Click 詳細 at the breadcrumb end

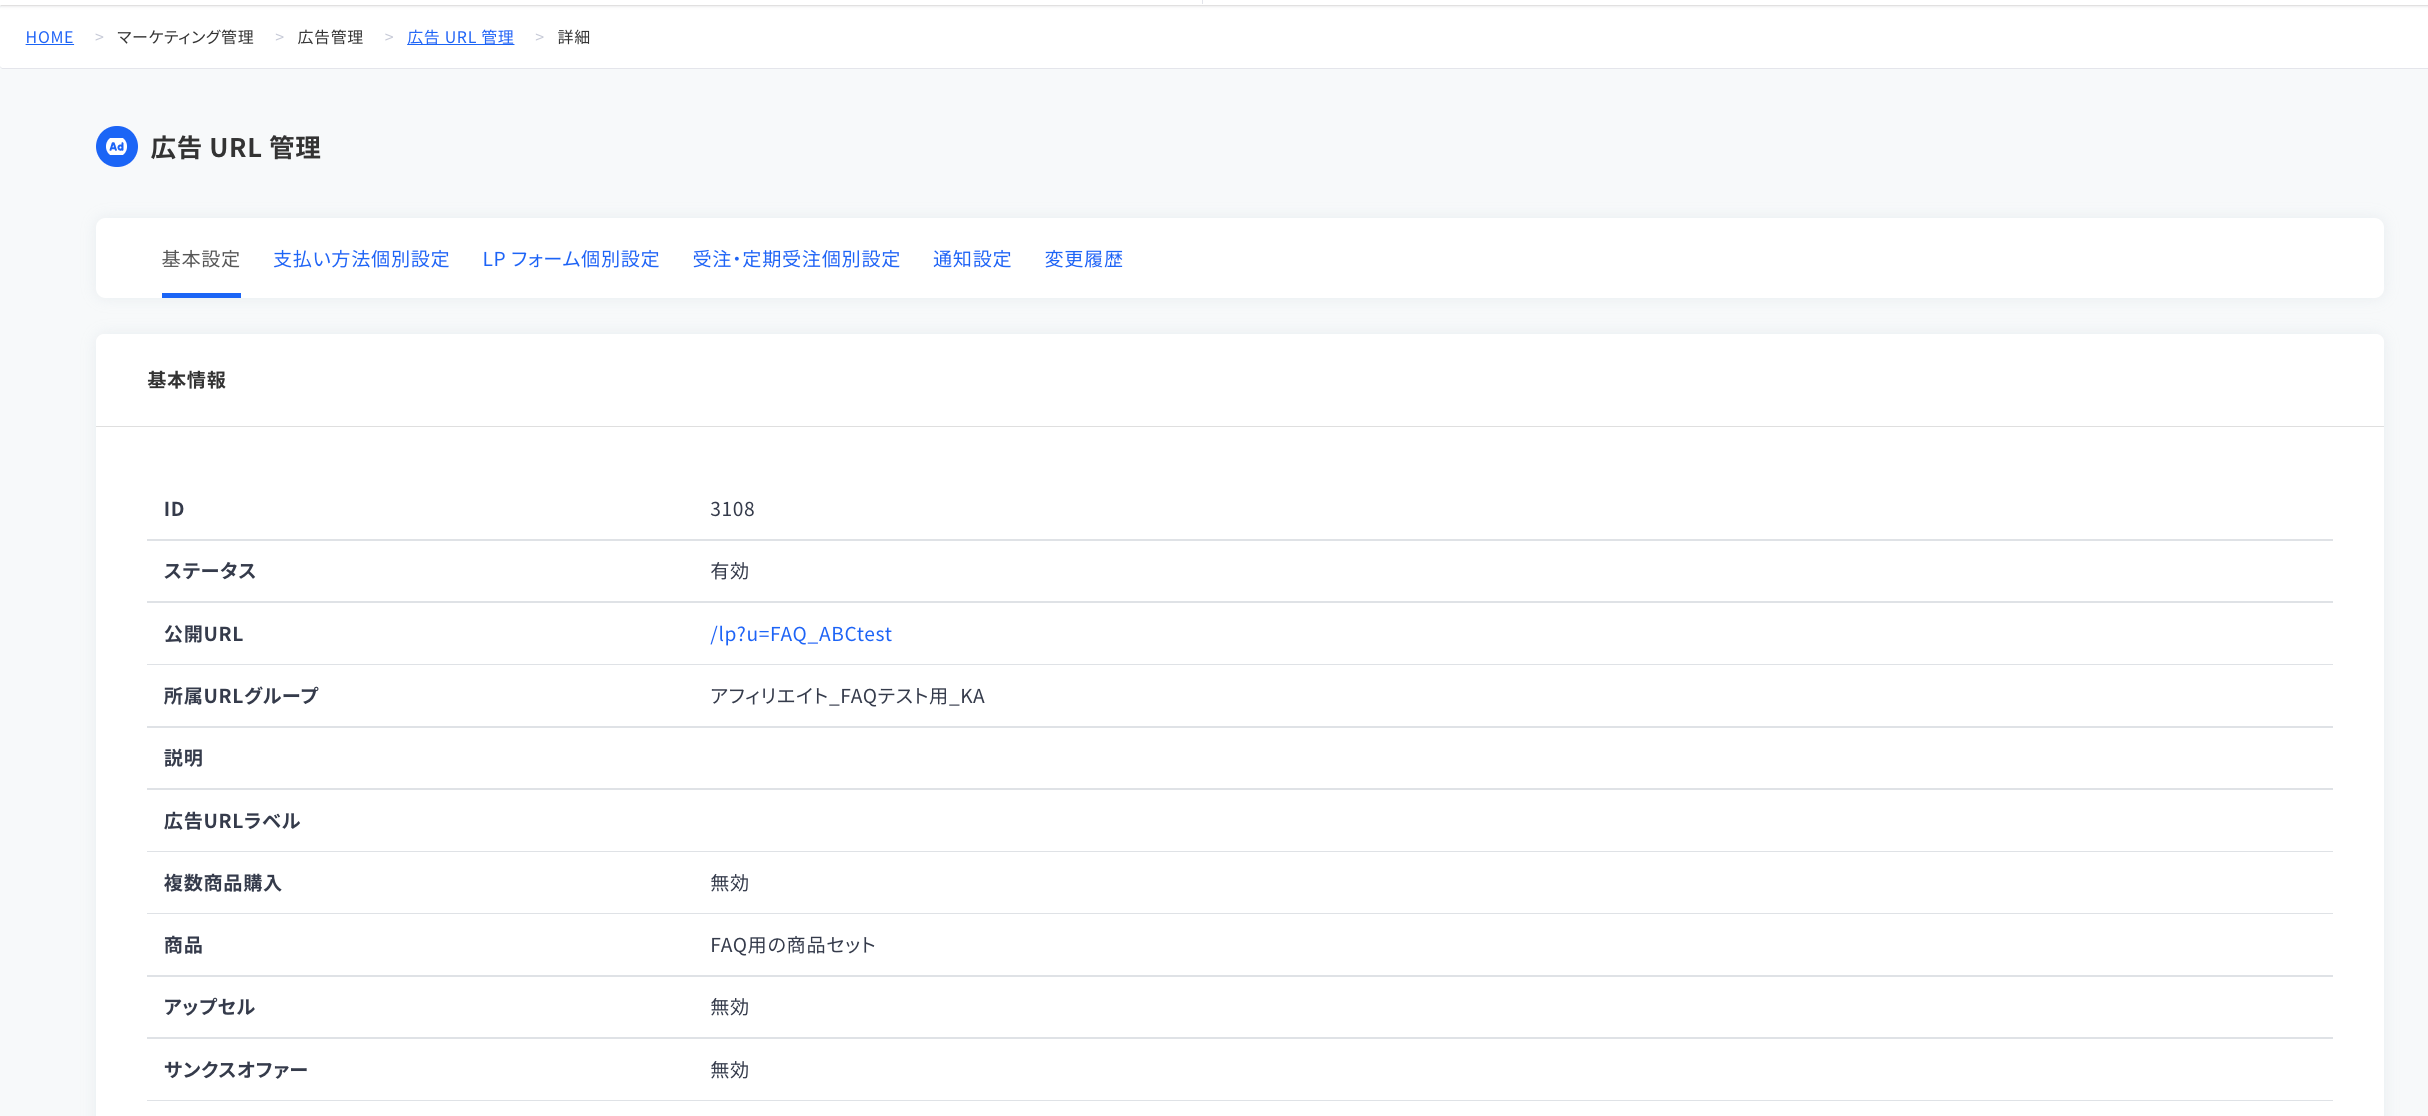tap(573, 36)
